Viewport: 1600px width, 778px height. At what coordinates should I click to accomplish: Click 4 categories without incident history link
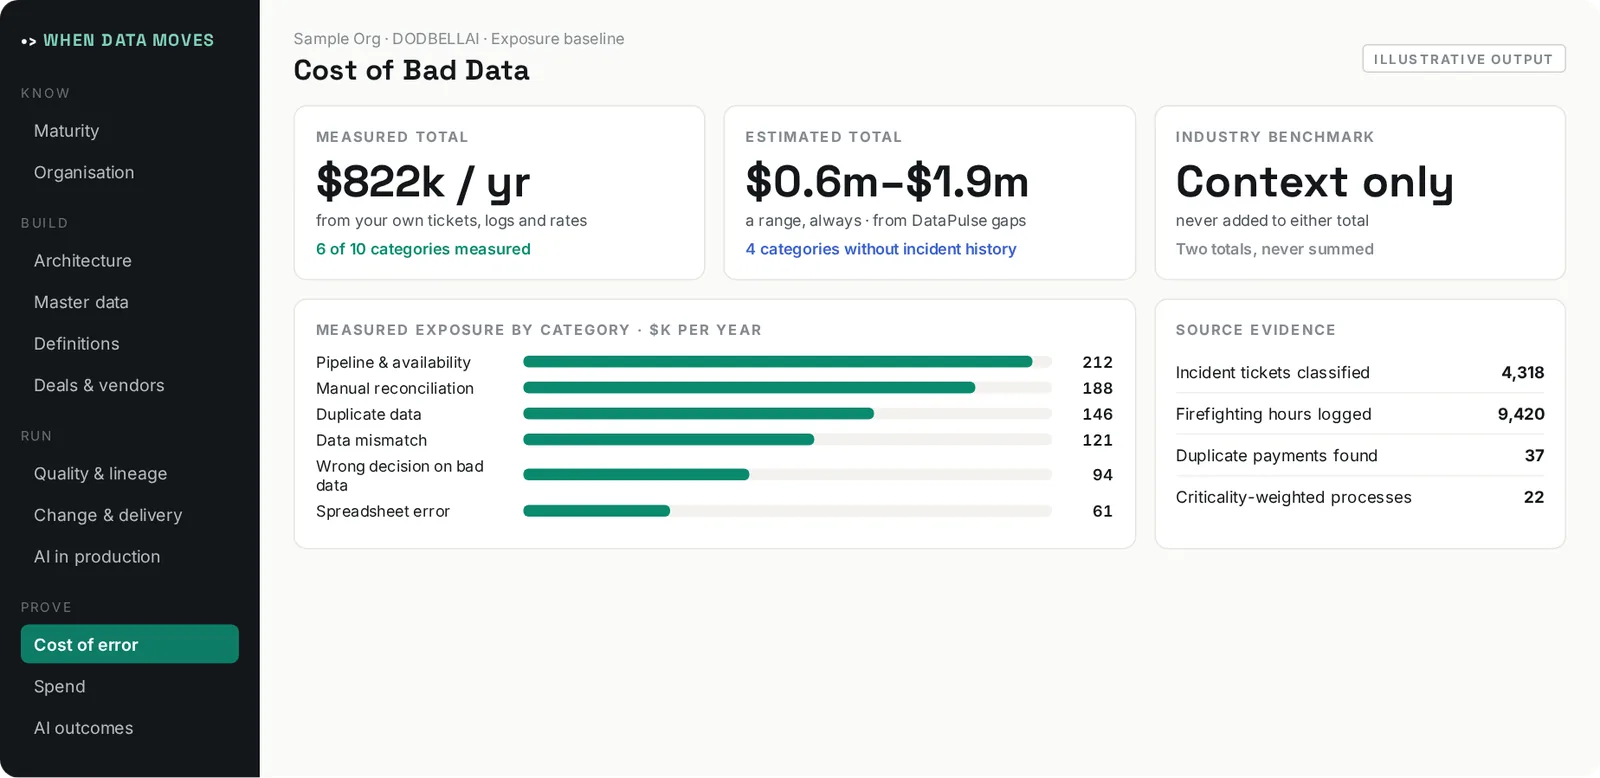pyautogui.click(x=880, y=249)
